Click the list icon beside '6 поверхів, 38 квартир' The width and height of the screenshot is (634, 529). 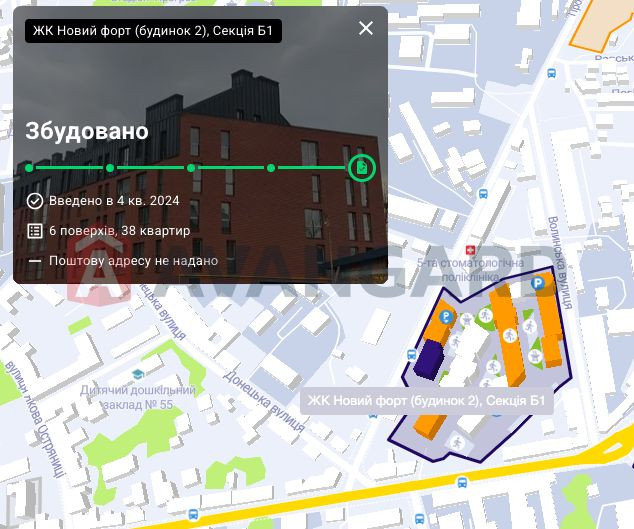pyautogui.click(x=35, y=231)
